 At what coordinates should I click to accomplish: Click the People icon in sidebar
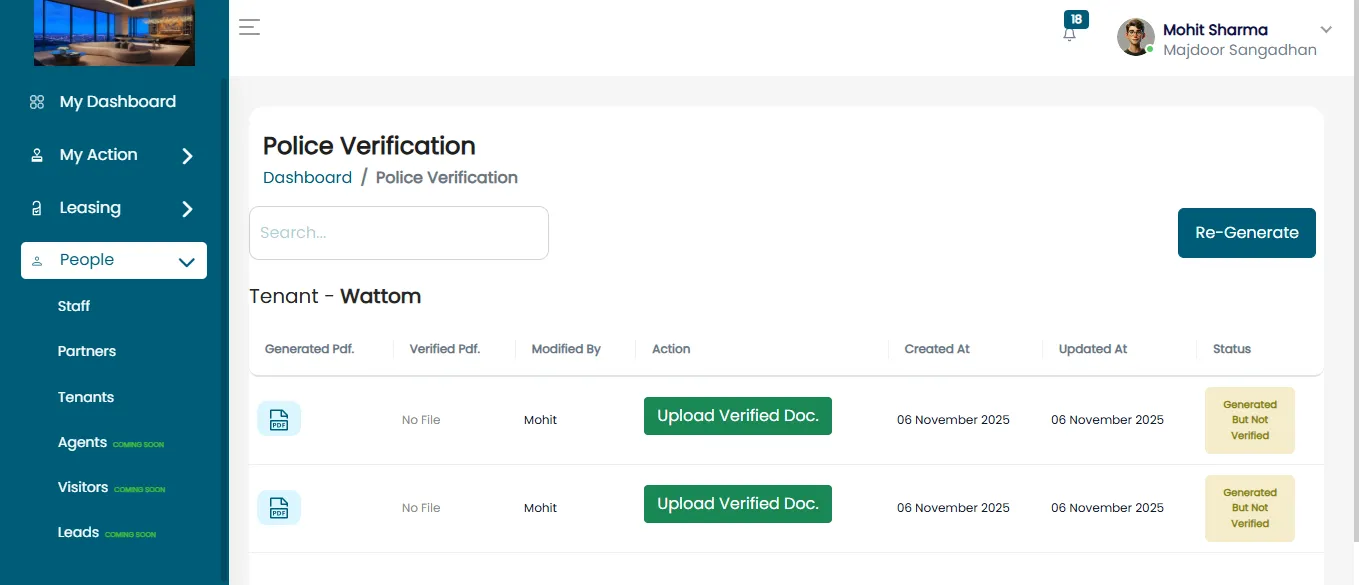[37, 261]
